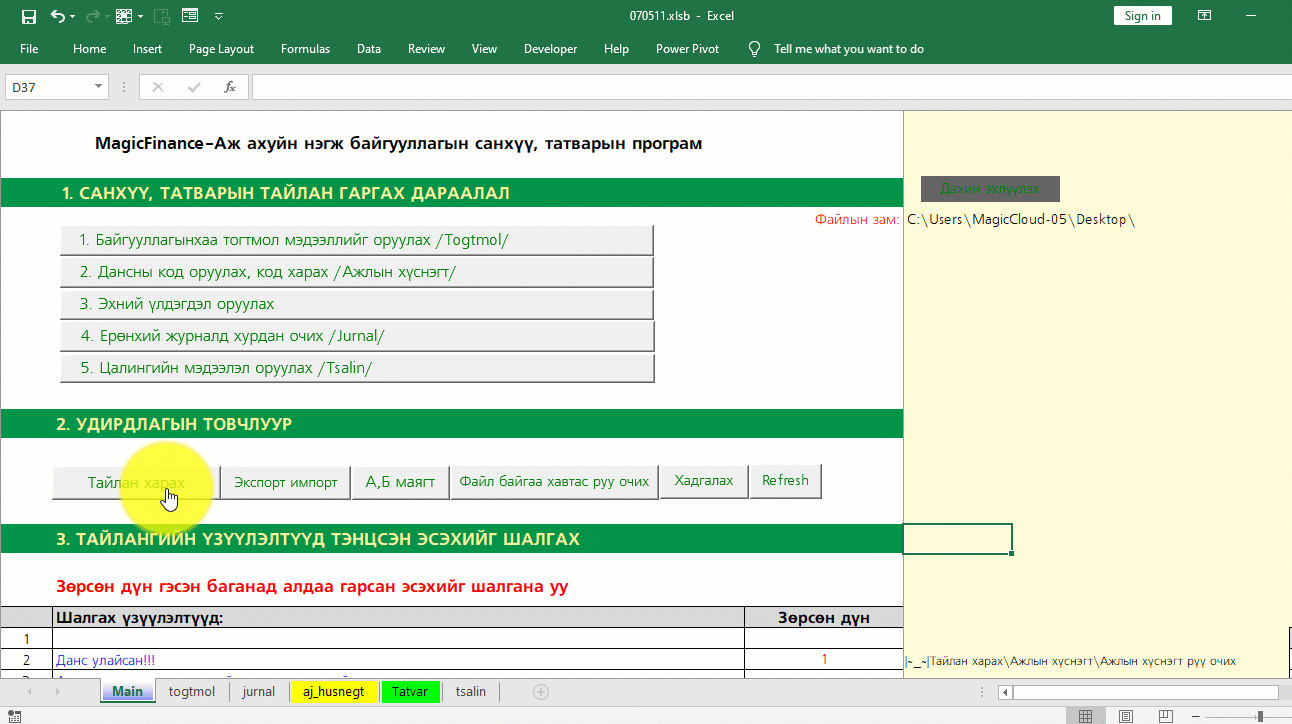This screenshot has width=1292, height=724.
Task: Click the Insert Function fx icon
Action: click(229, 87)
